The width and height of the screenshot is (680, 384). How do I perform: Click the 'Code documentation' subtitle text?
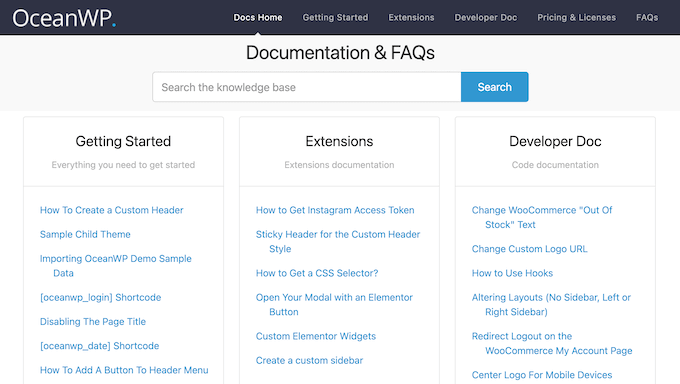point(555,165)
